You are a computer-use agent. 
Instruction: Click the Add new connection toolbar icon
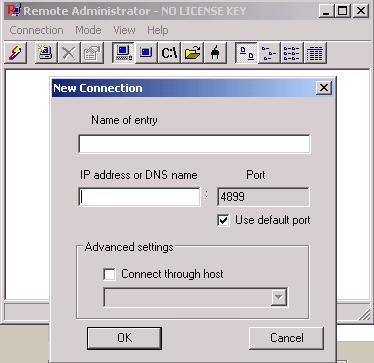46,53
